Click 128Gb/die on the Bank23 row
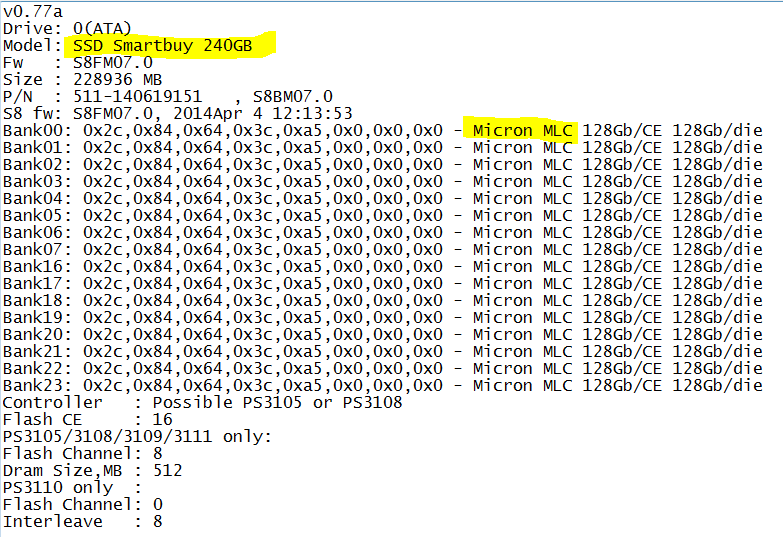The image size is (783, 537). [x=717, y=385]
